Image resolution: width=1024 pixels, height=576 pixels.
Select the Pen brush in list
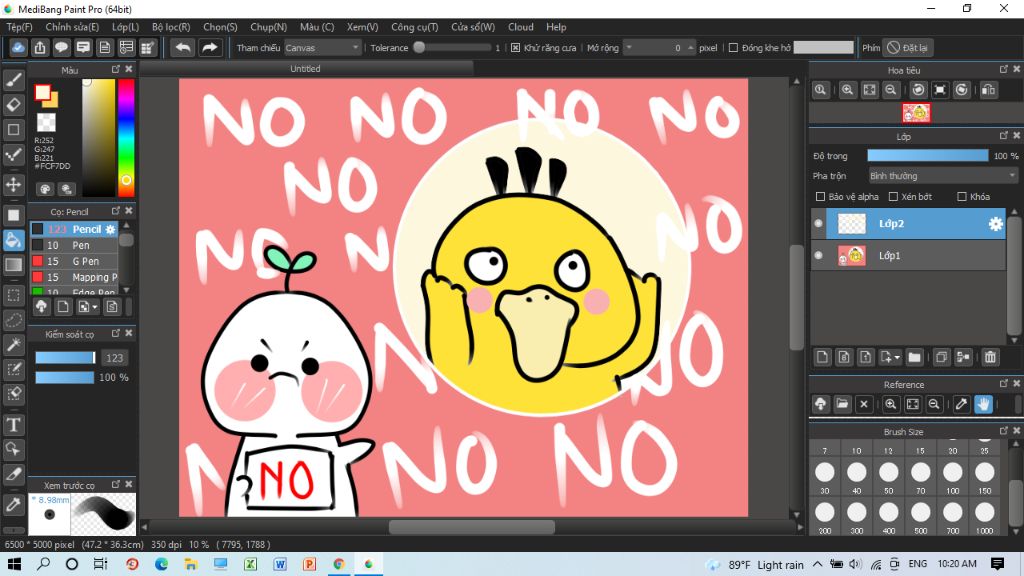pyautogui.click(x=74, y=246)
